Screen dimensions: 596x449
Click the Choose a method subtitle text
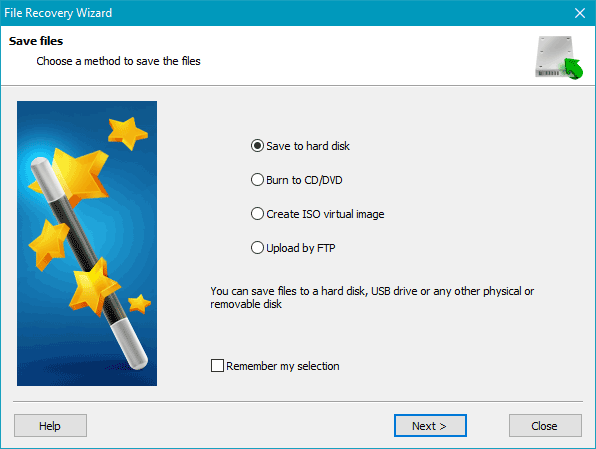tap(118, 61)
